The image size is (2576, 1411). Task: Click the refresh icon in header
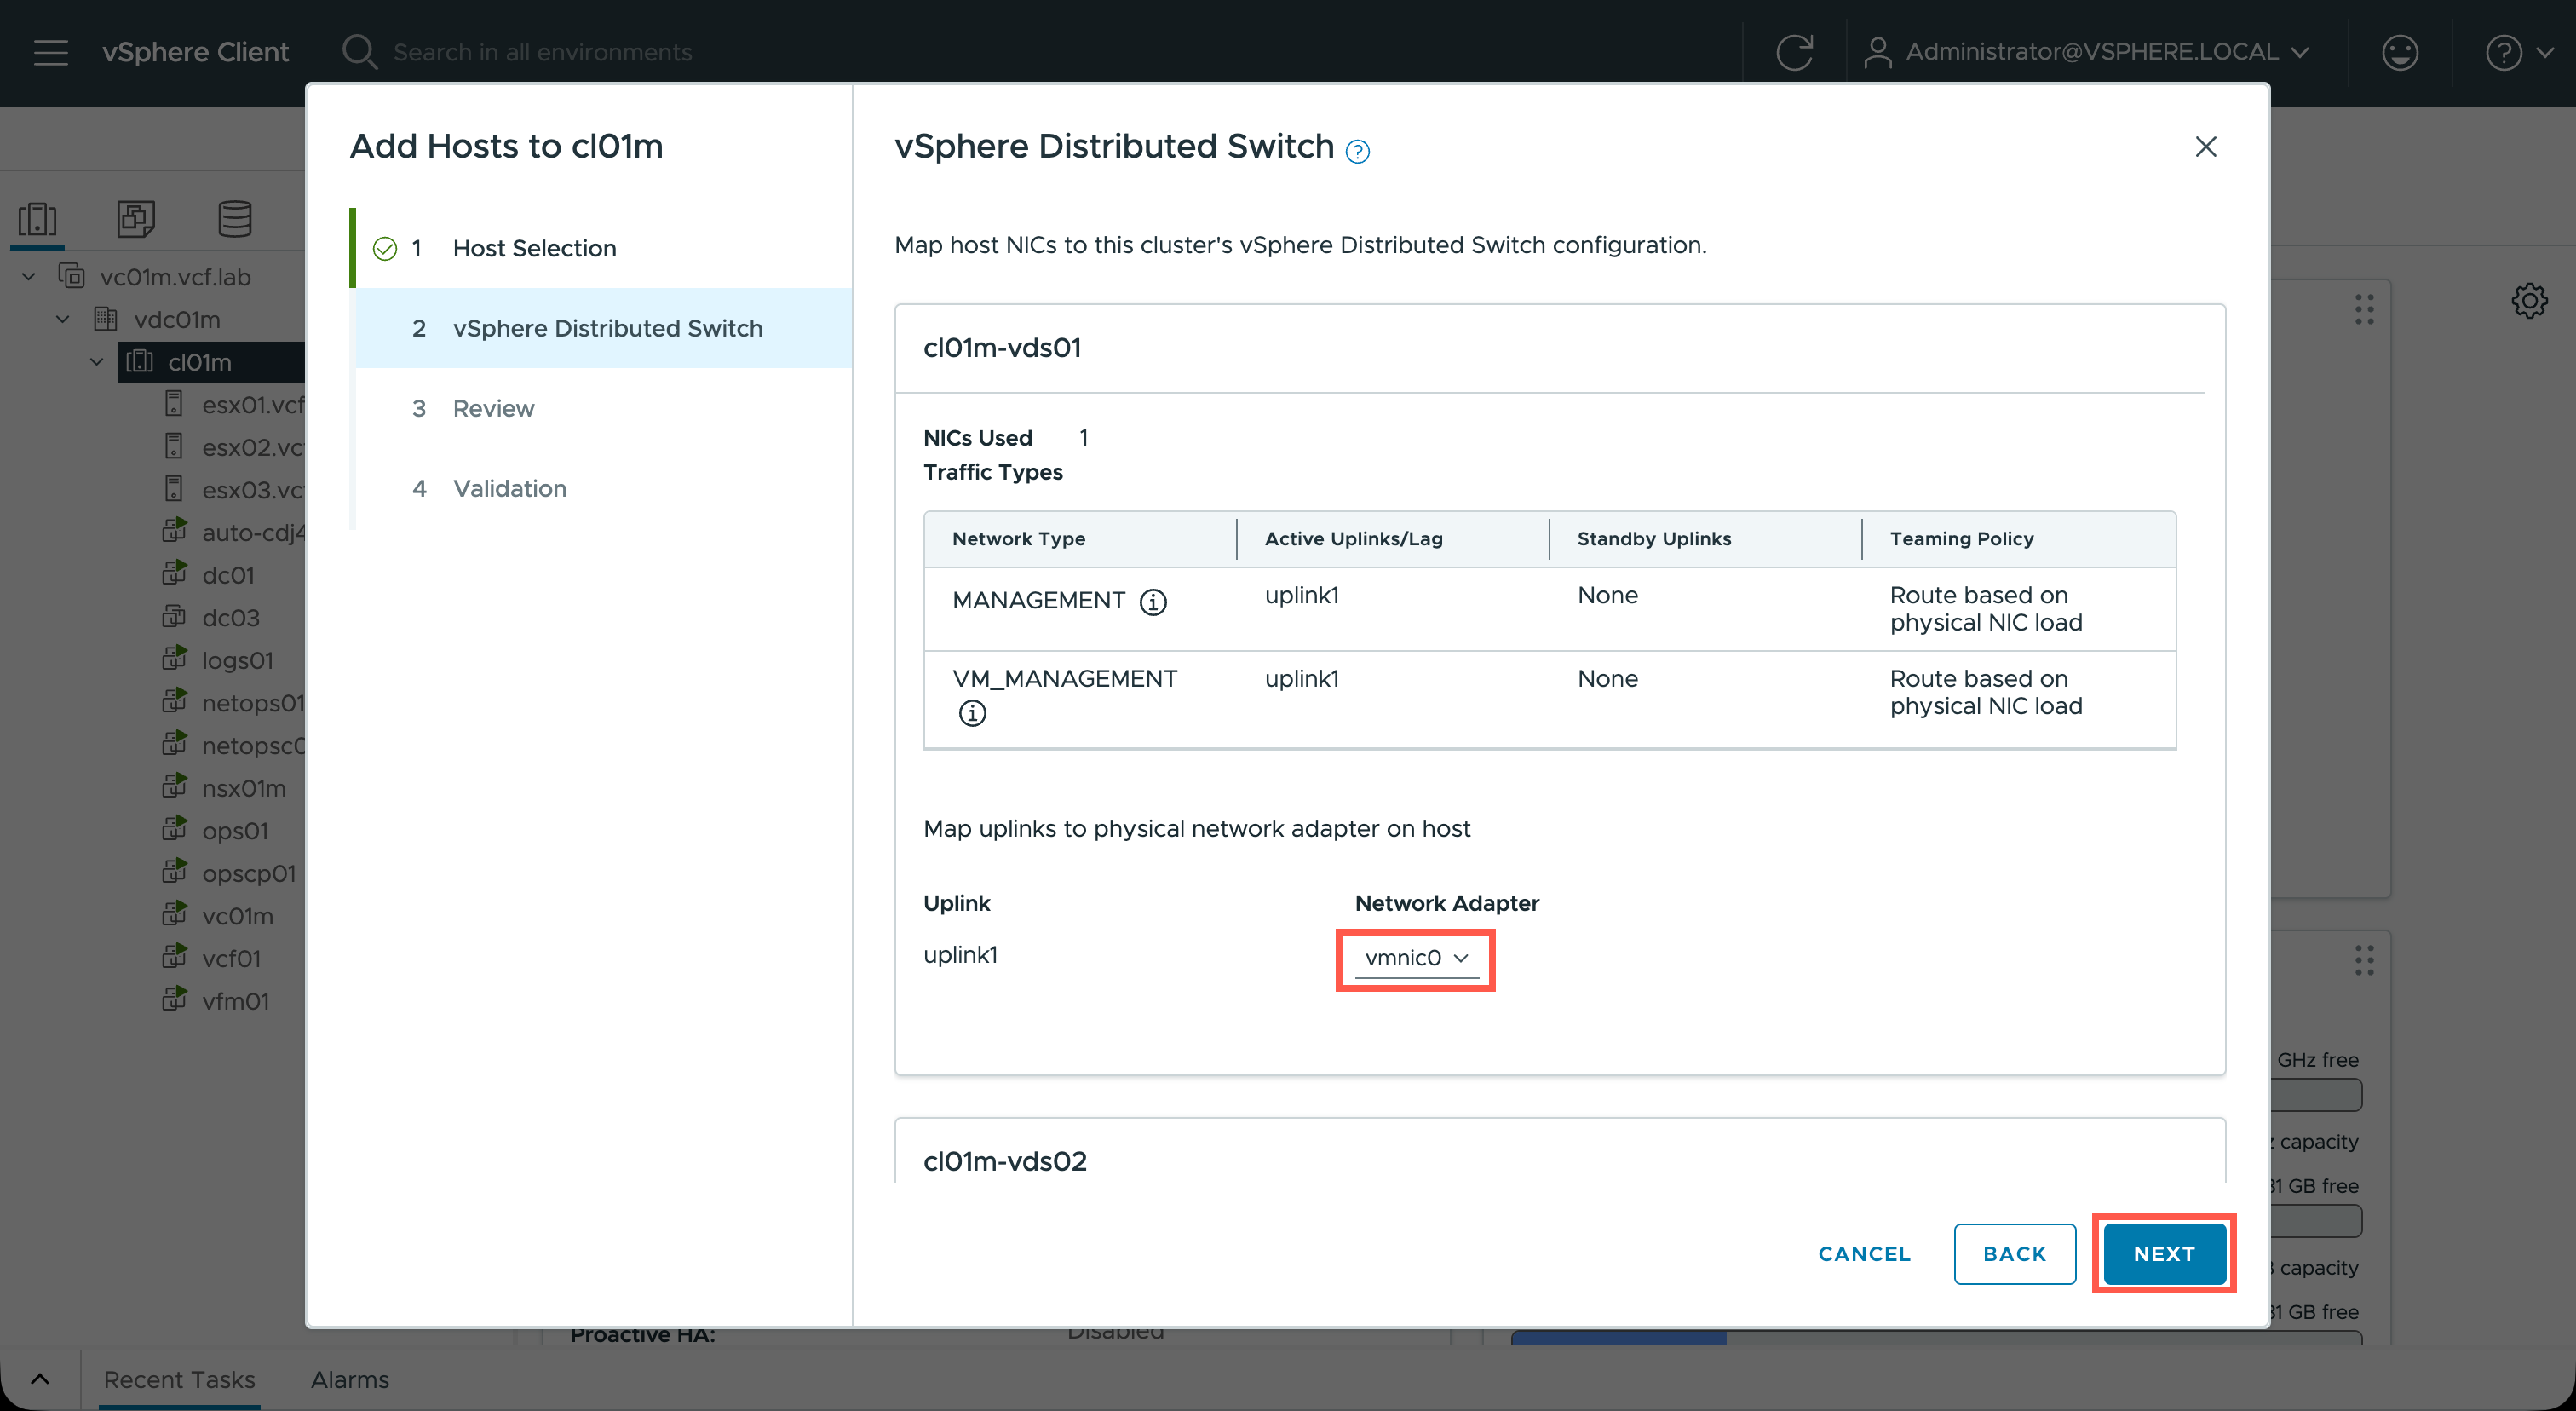click(x=1794, y=52)
